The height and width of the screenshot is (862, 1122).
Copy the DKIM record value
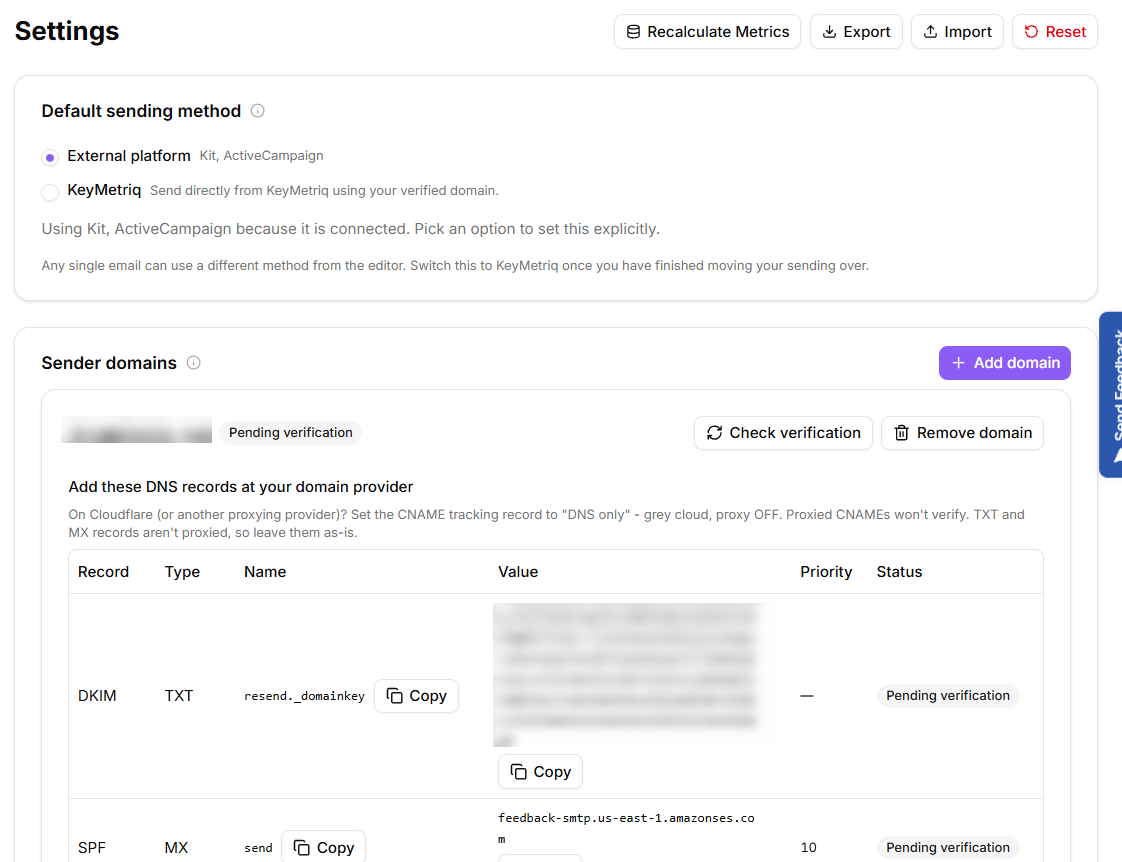[x=540, y=772]
